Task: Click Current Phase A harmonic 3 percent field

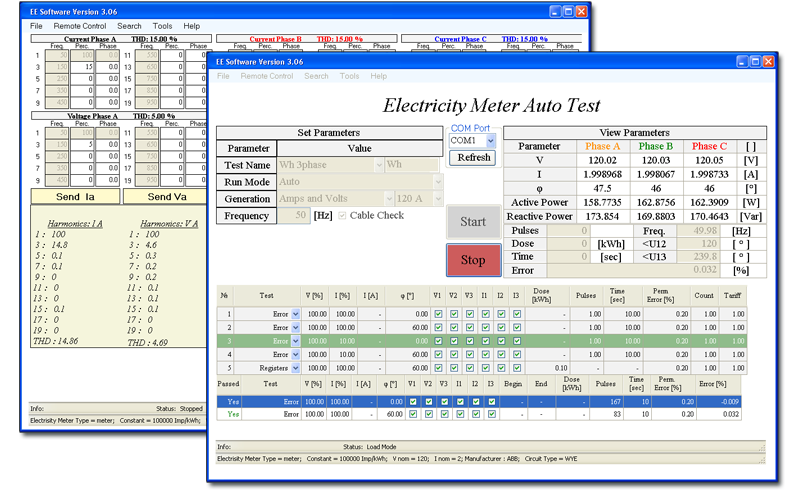Action: coord(82,67)
